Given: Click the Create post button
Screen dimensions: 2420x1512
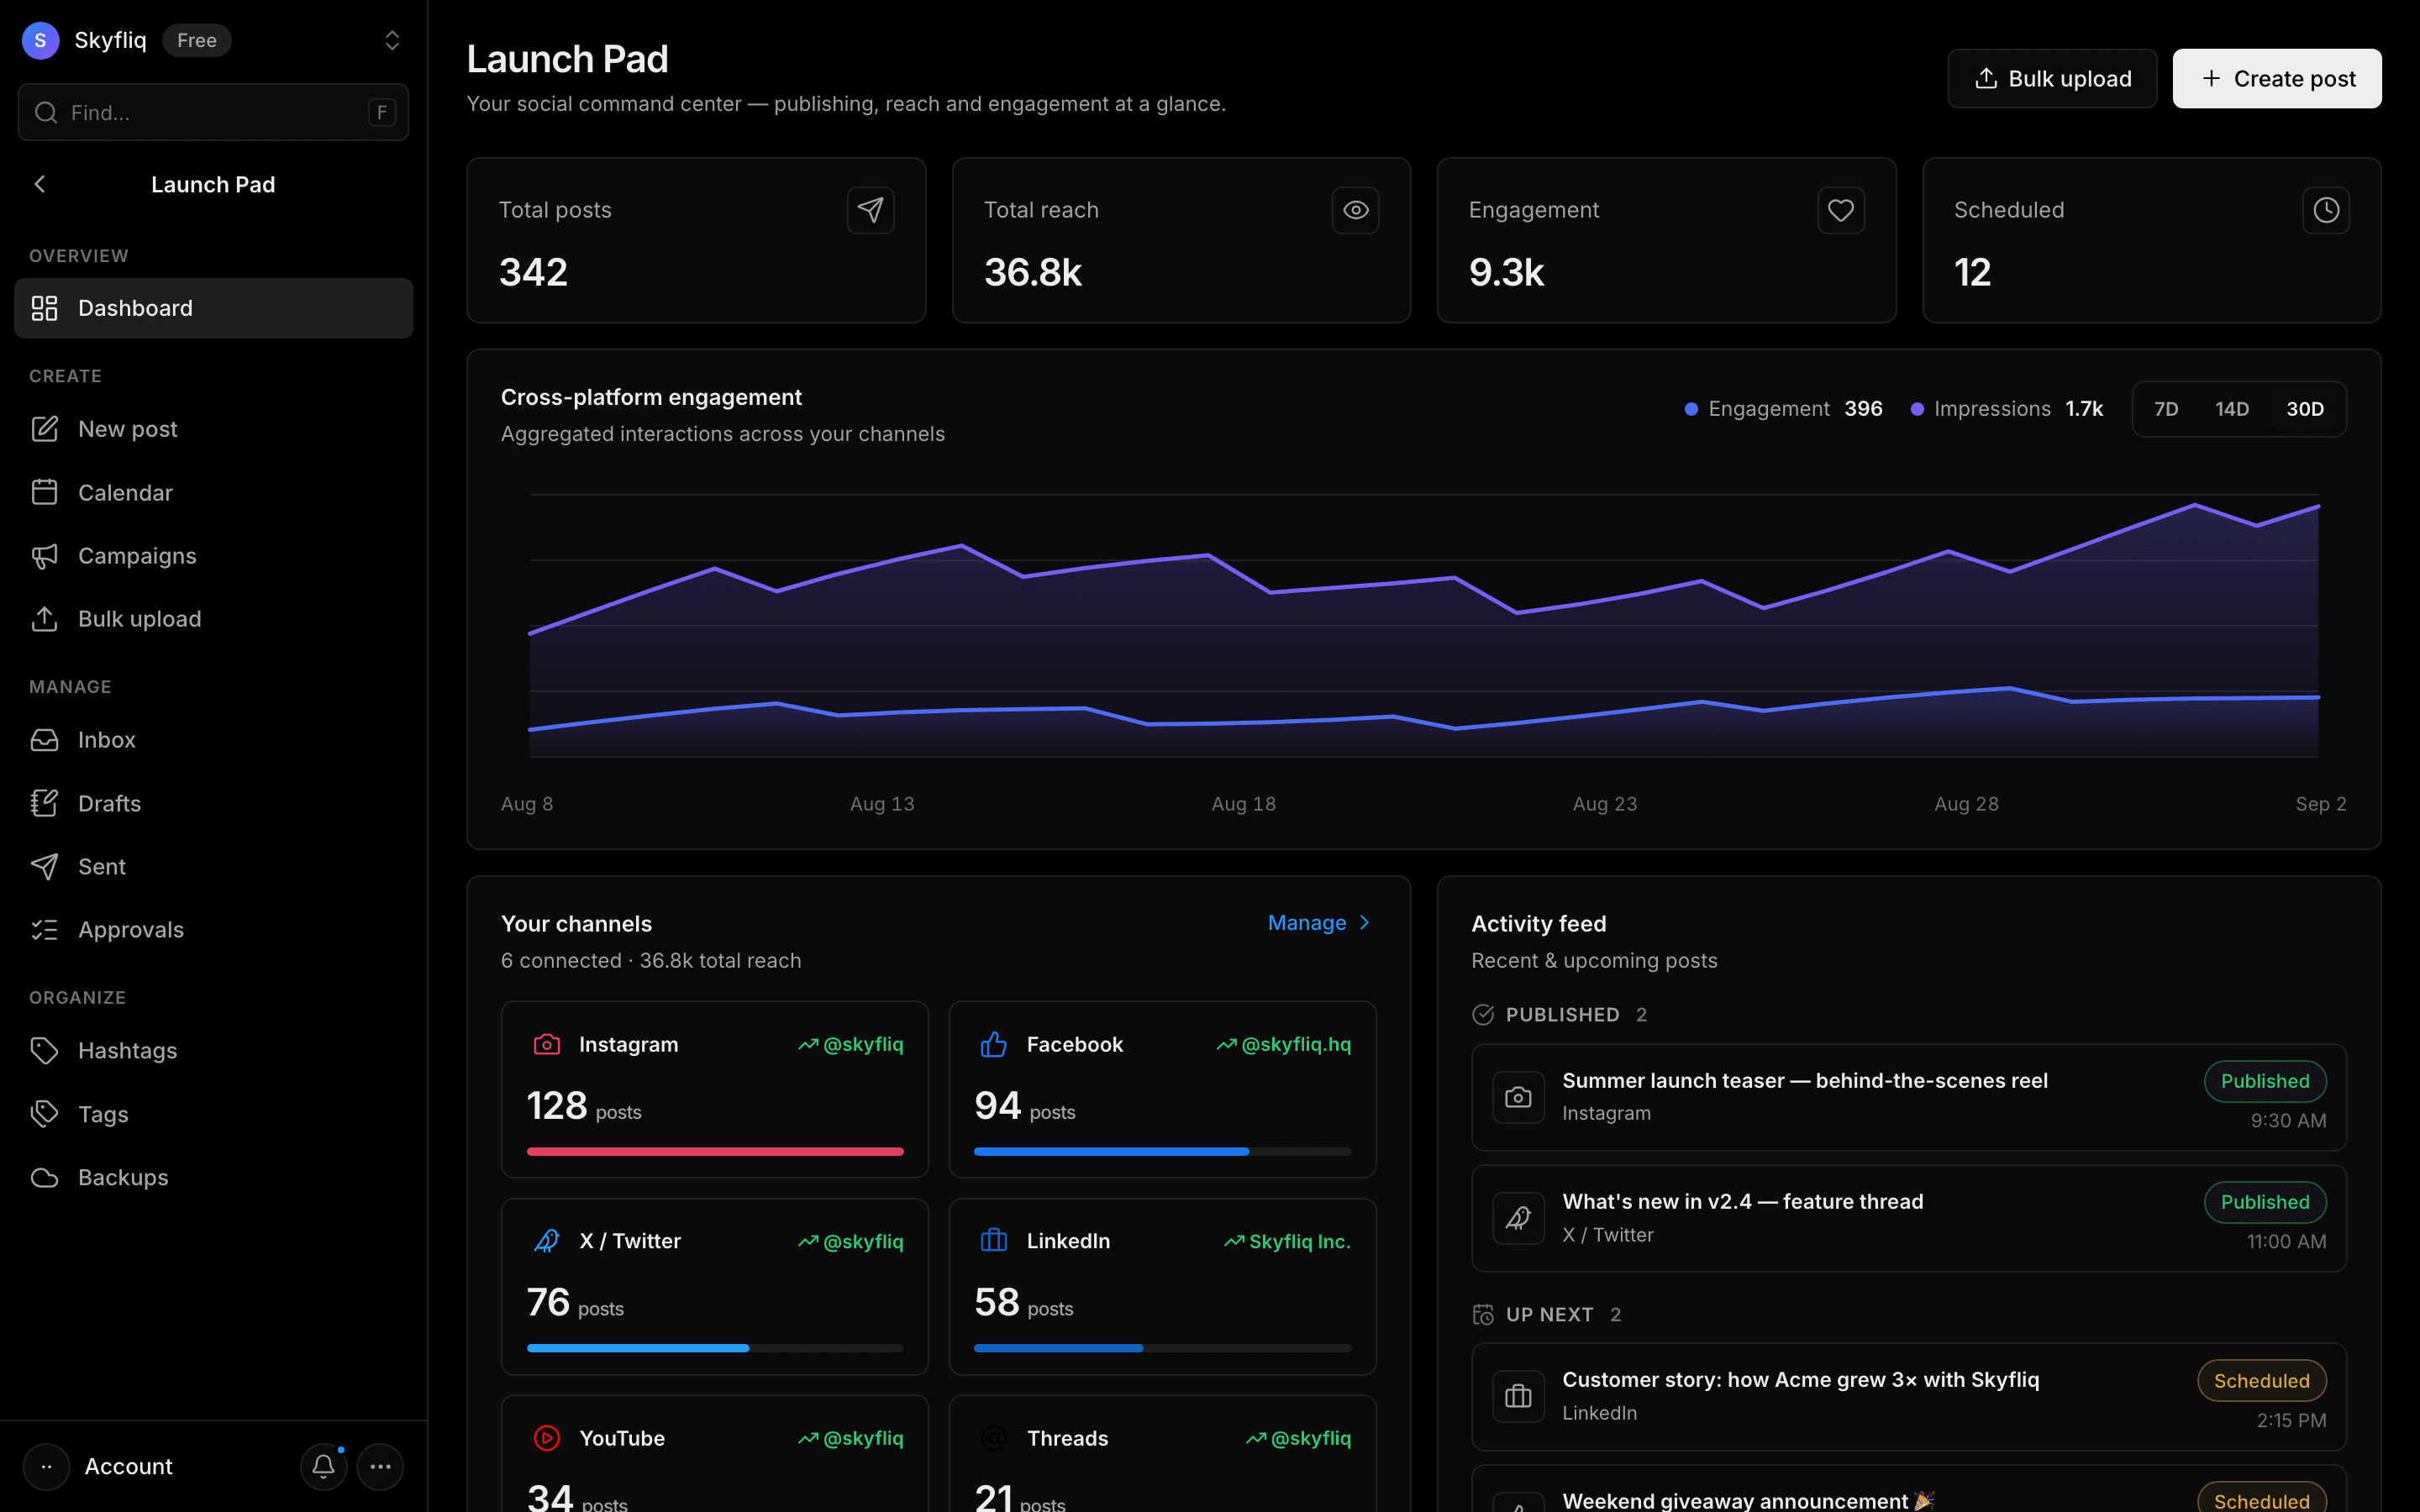Looking at the screenshot, I should (x=2277, y=78).
